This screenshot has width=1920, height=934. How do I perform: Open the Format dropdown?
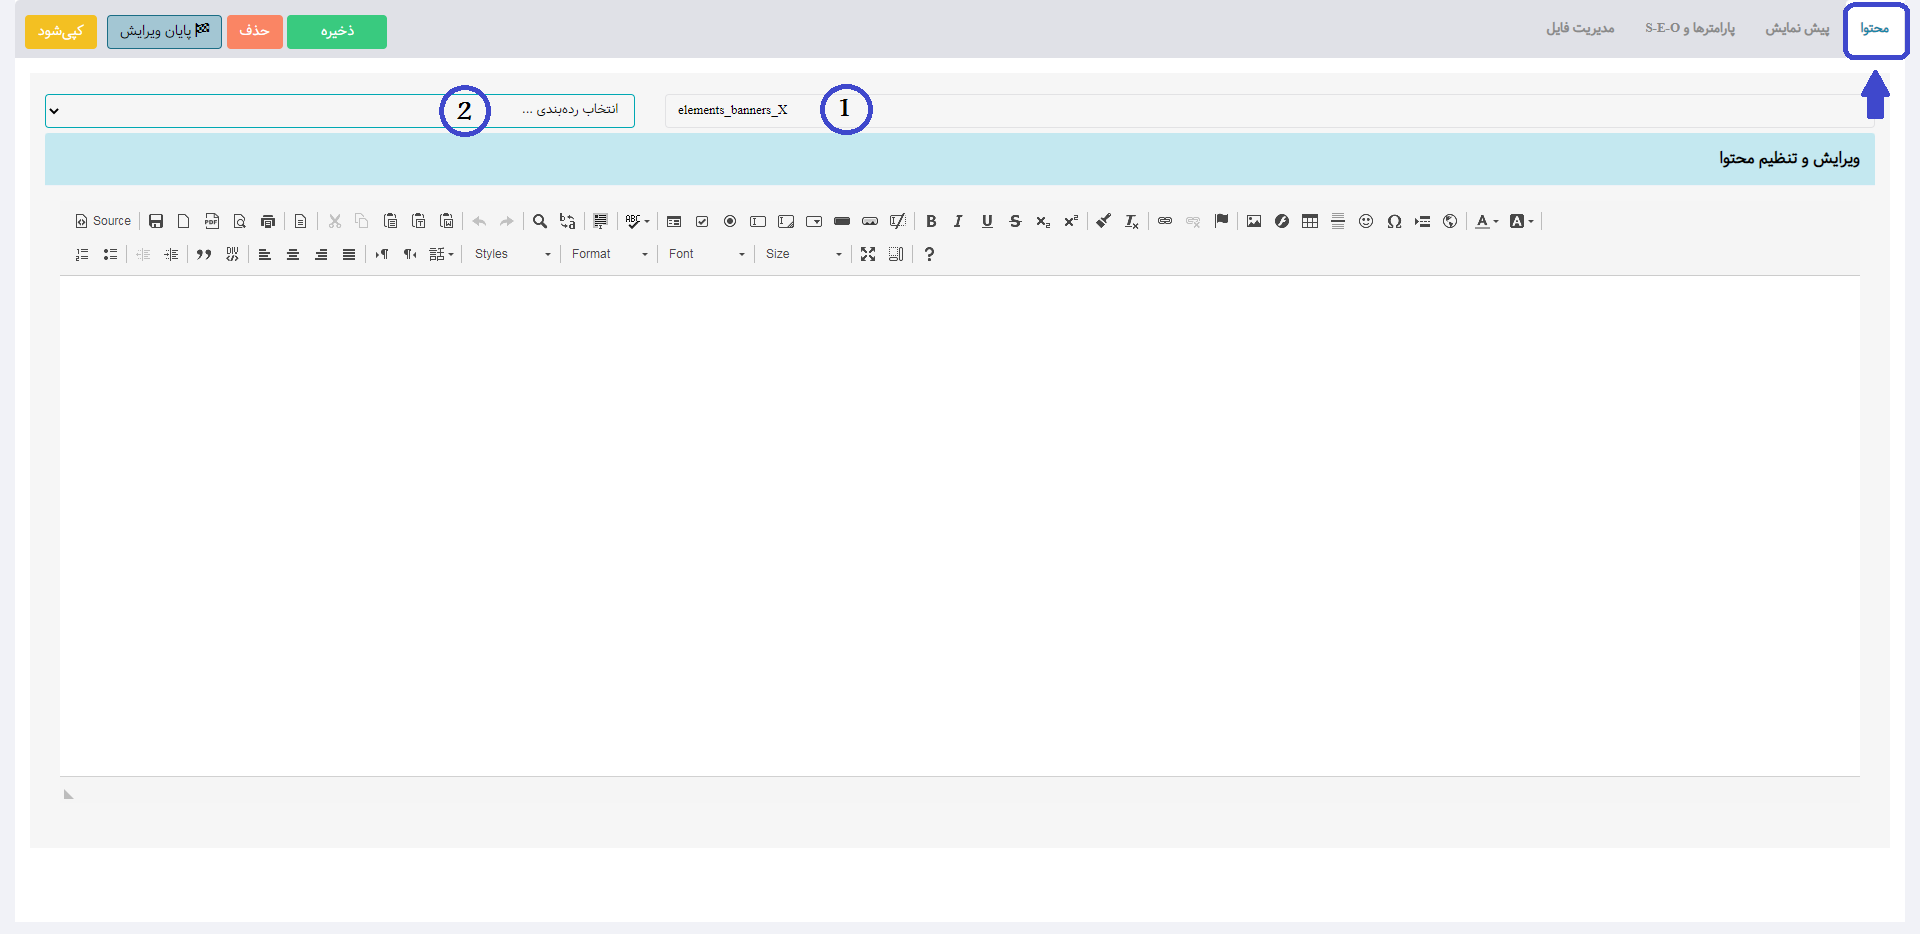(609, 254)
